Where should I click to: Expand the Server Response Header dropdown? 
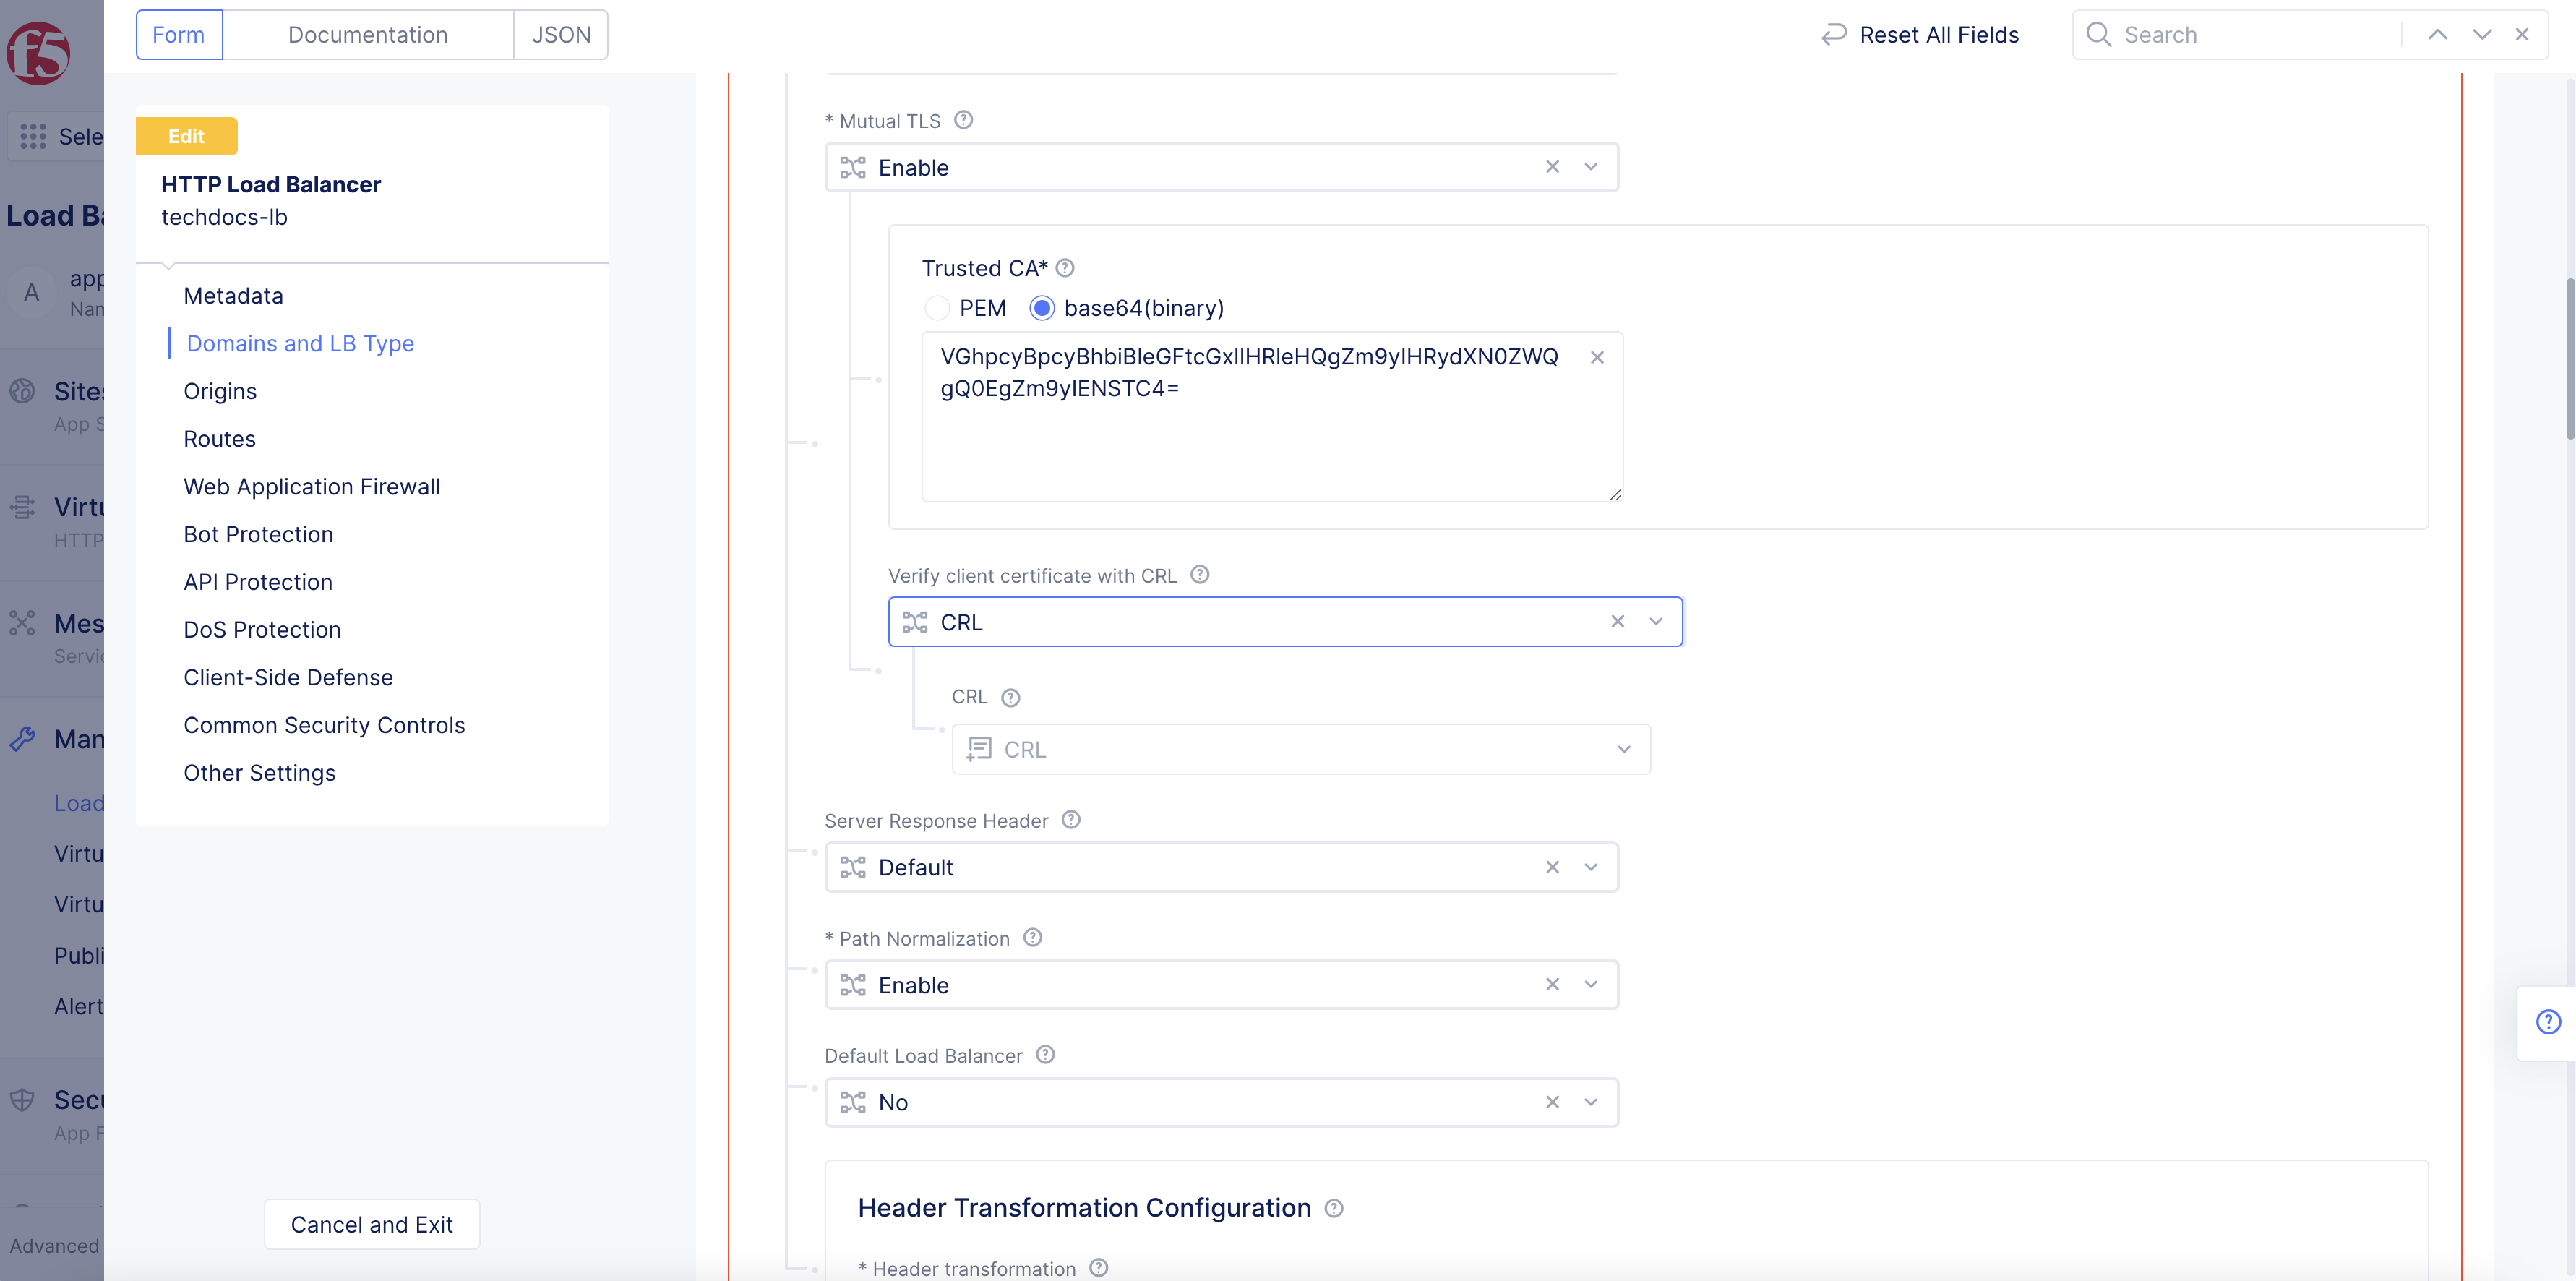1591,867
